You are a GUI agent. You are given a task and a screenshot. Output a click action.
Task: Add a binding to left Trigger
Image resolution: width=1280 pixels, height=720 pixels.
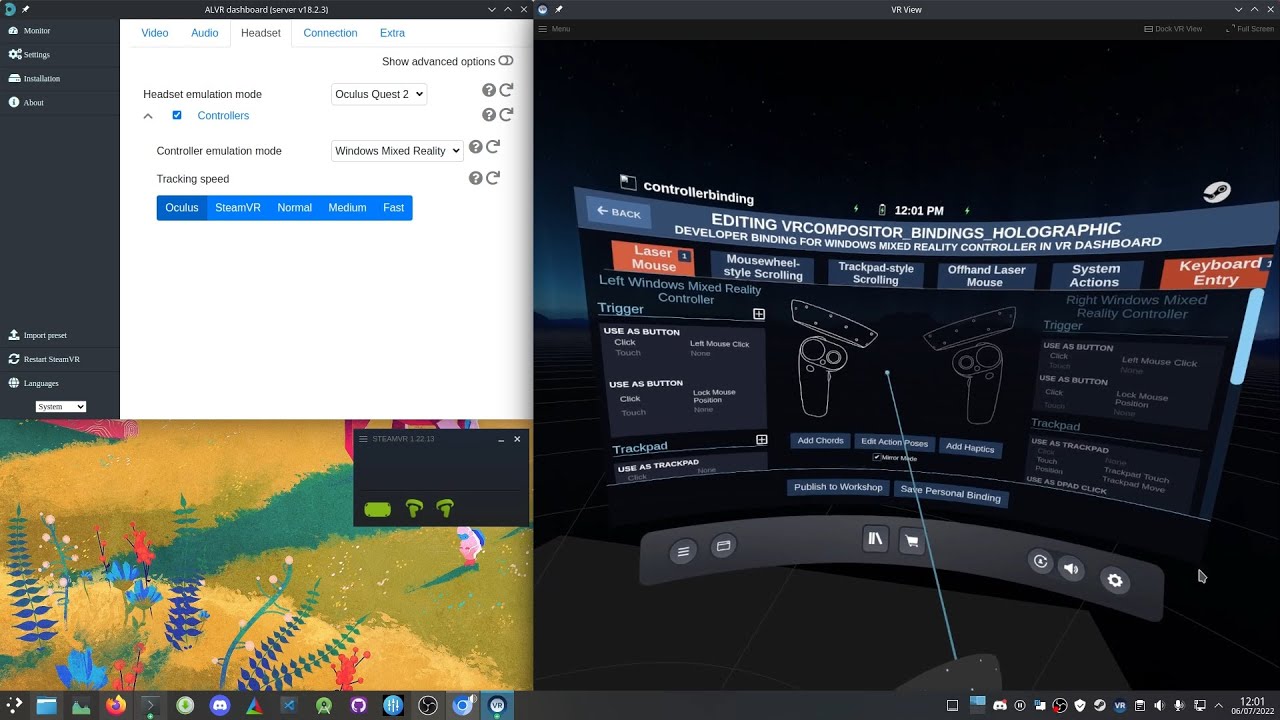click(x=759, y=314)
